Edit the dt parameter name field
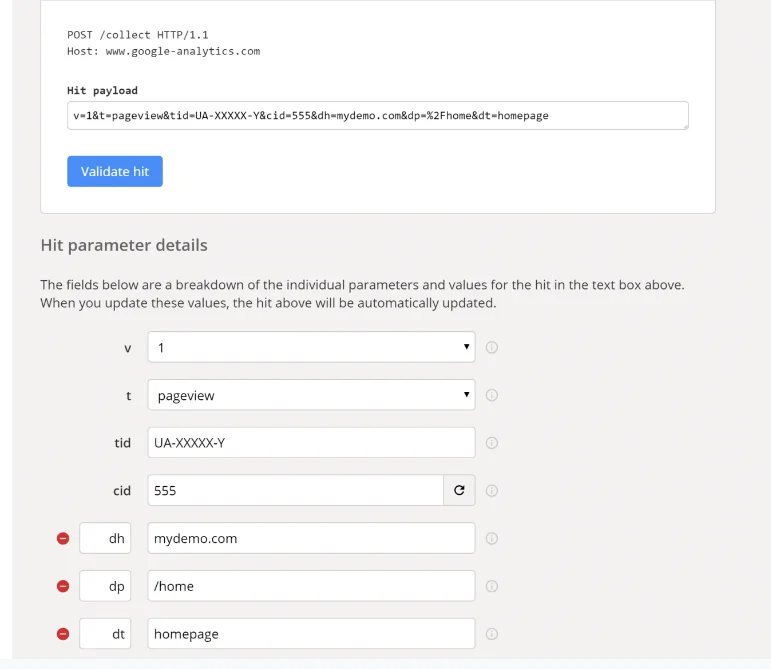This screenshot has width=771, height=669. pyautogui.click(x=105, y=633)
